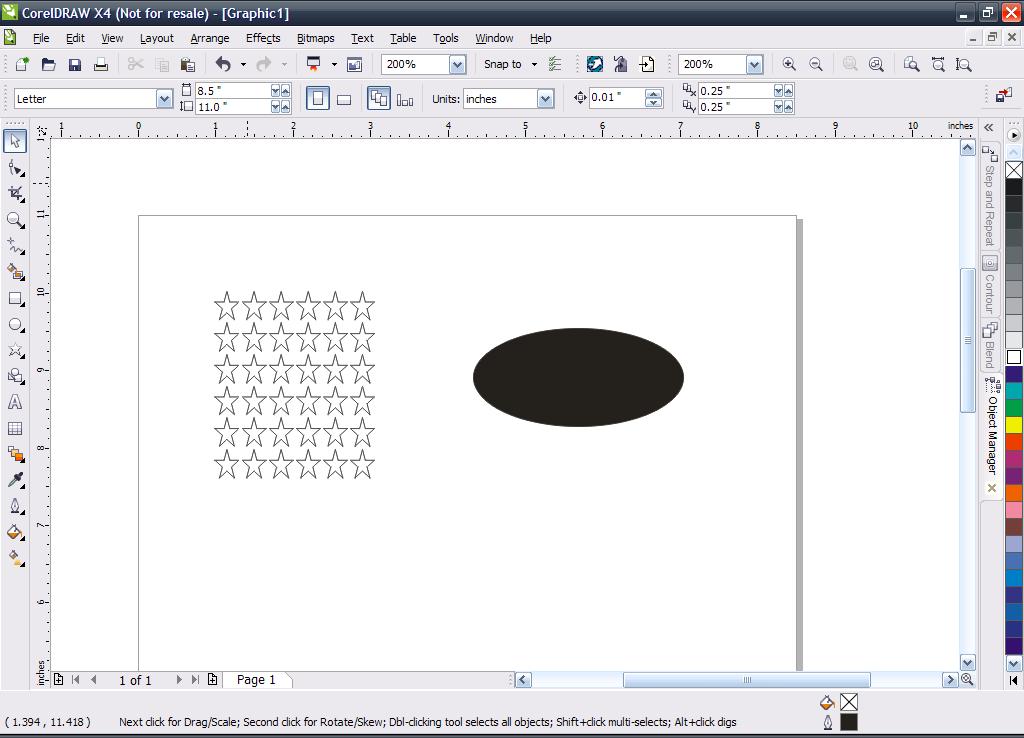Viewport: 1024px width, 738px height.
Task: Click the Zoom In magnifier button
Action: (x=789, y=64)
